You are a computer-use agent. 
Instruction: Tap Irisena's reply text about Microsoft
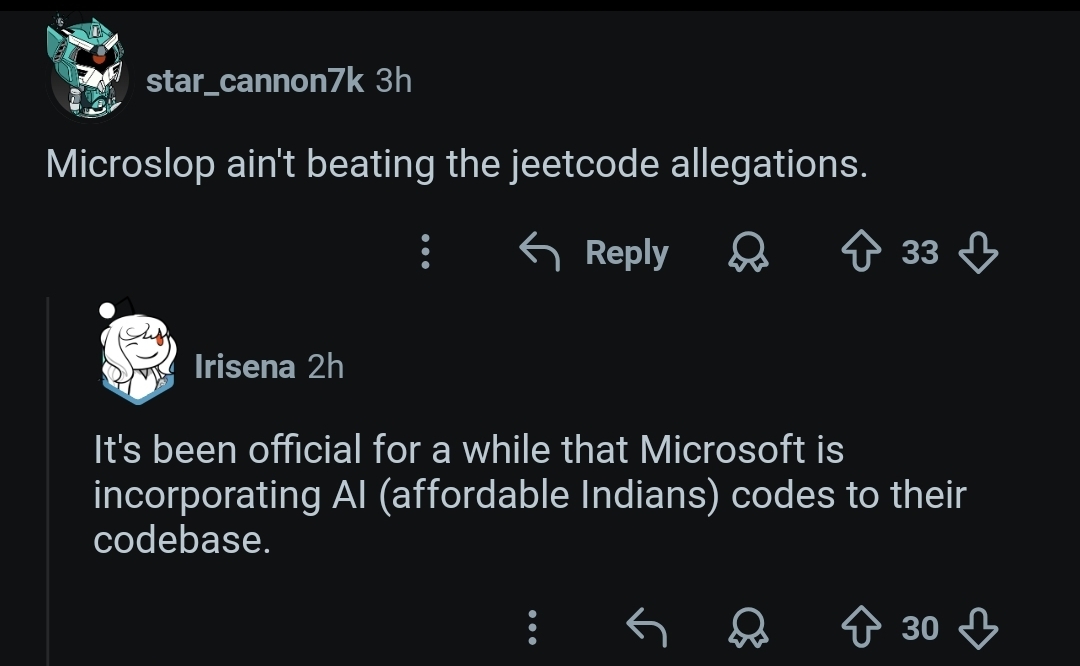coord(528,494)
